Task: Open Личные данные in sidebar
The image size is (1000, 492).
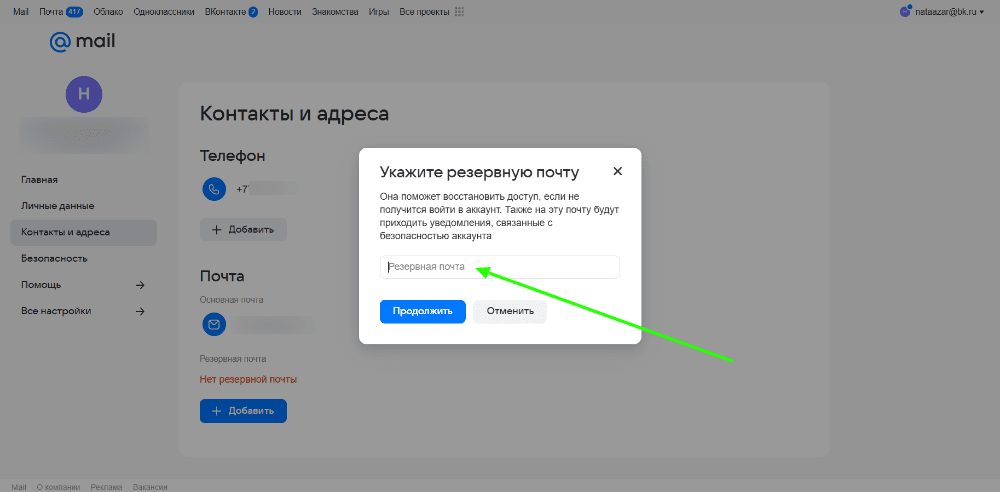Action: [x=57, y=206]
